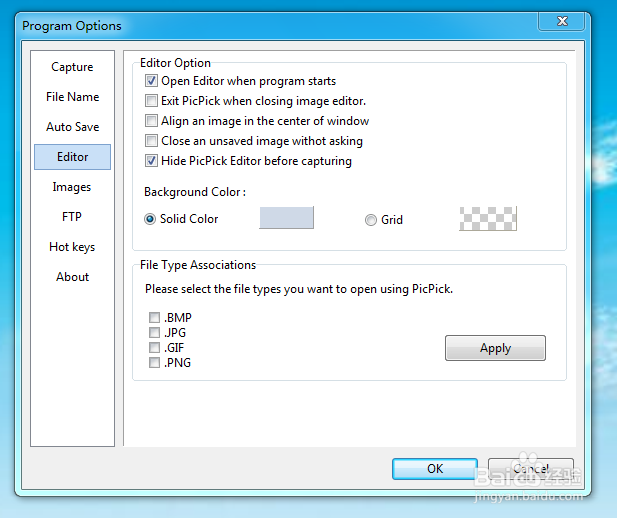The width and height of the screenshot is (617, 518).
Task: Click the Program Options title bar text
Action: point(72,26)
